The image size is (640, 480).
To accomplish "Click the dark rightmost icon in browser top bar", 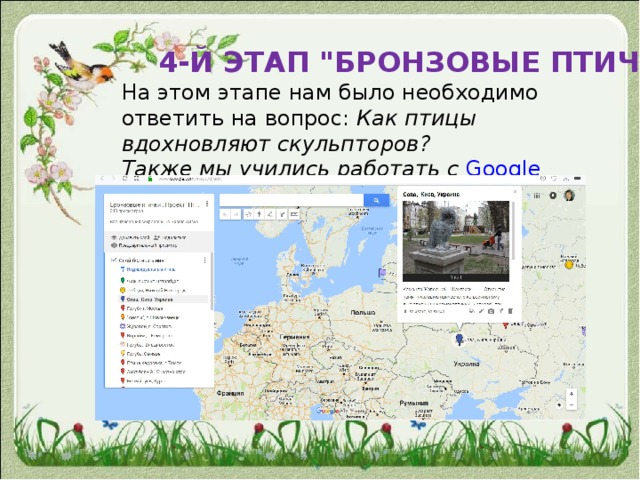I will click(577, 179).
